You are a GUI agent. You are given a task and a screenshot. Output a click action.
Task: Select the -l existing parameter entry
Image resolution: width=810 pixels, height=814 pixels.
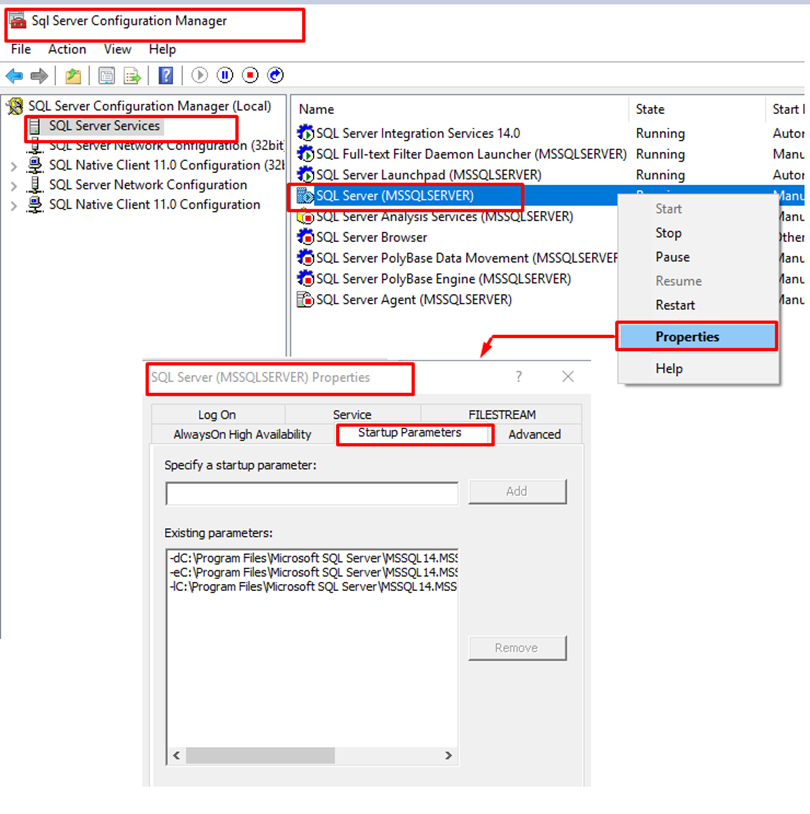tap(313, 587)
